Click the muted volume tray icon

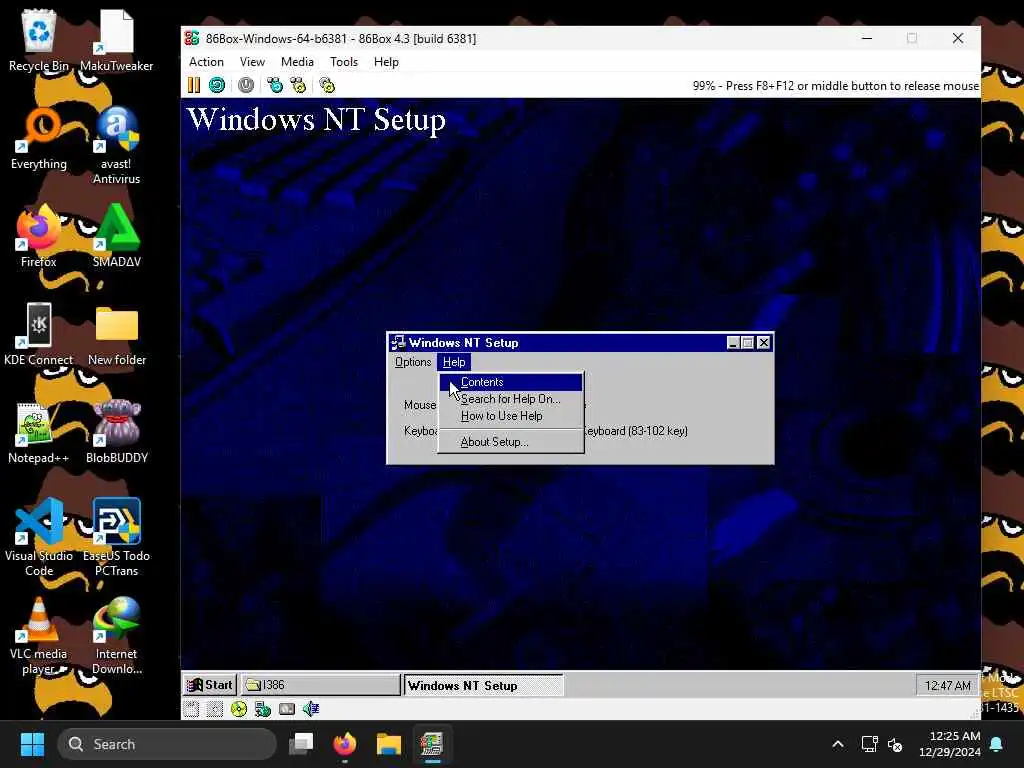[x=895, y=744]
